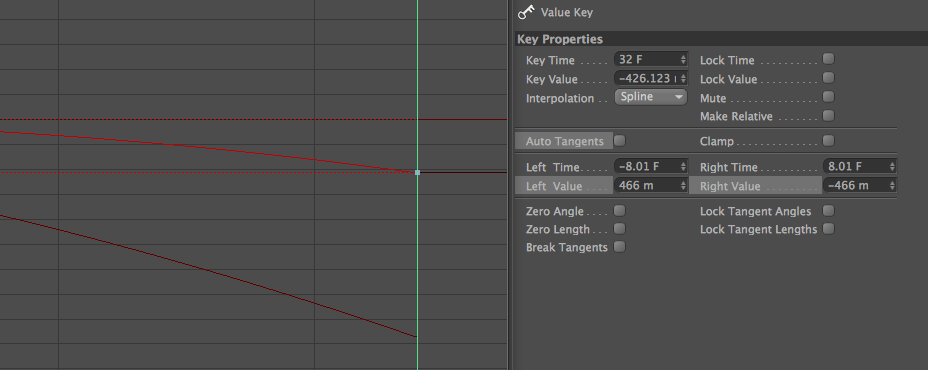
Task: Click the Left Time field showing -8.01 F
Action: click(x=650, y=167)
